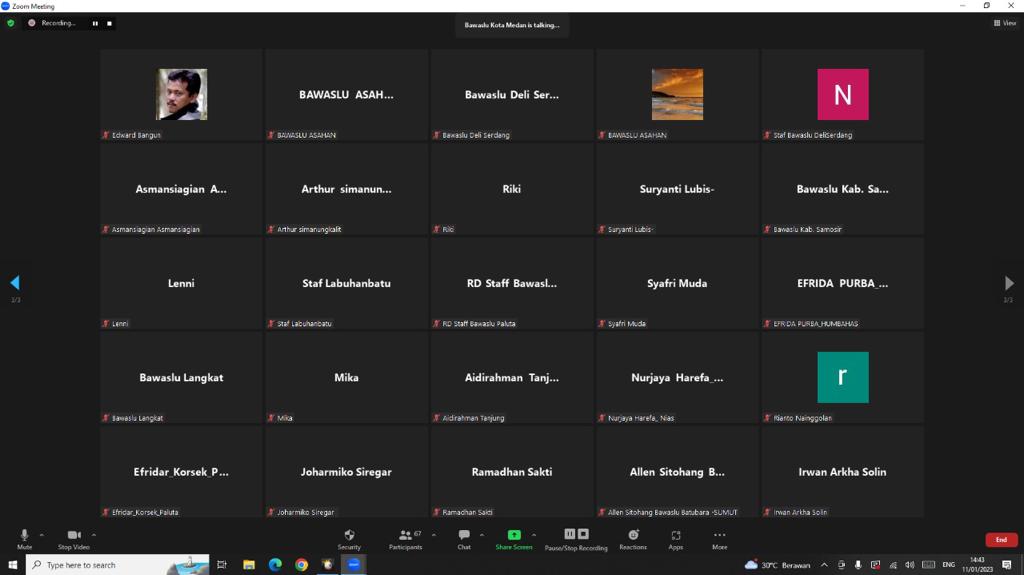
Task: Open the Reactions menu
Action: pyautogui.click(x=633, y=539)
